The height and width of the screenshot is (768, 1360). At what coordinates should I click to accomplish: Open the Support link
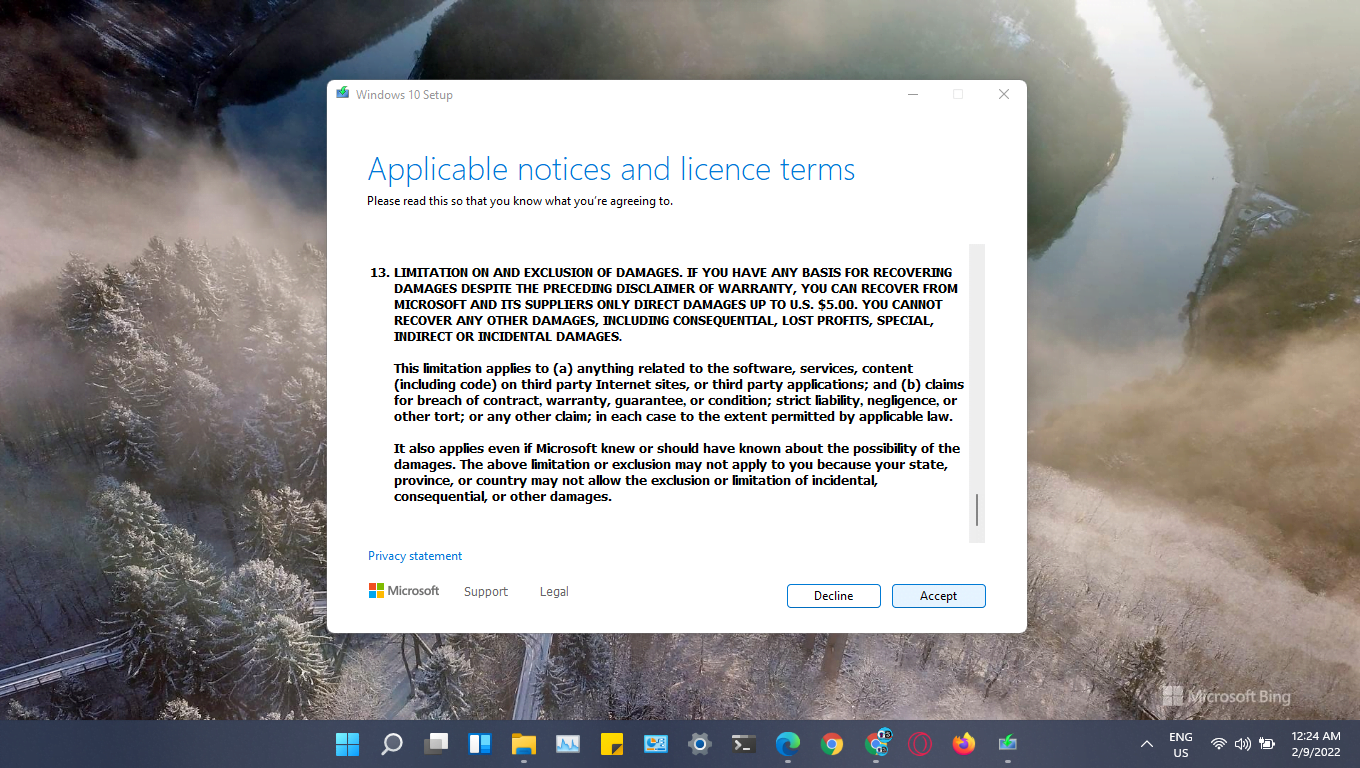(x=486, y=592)
